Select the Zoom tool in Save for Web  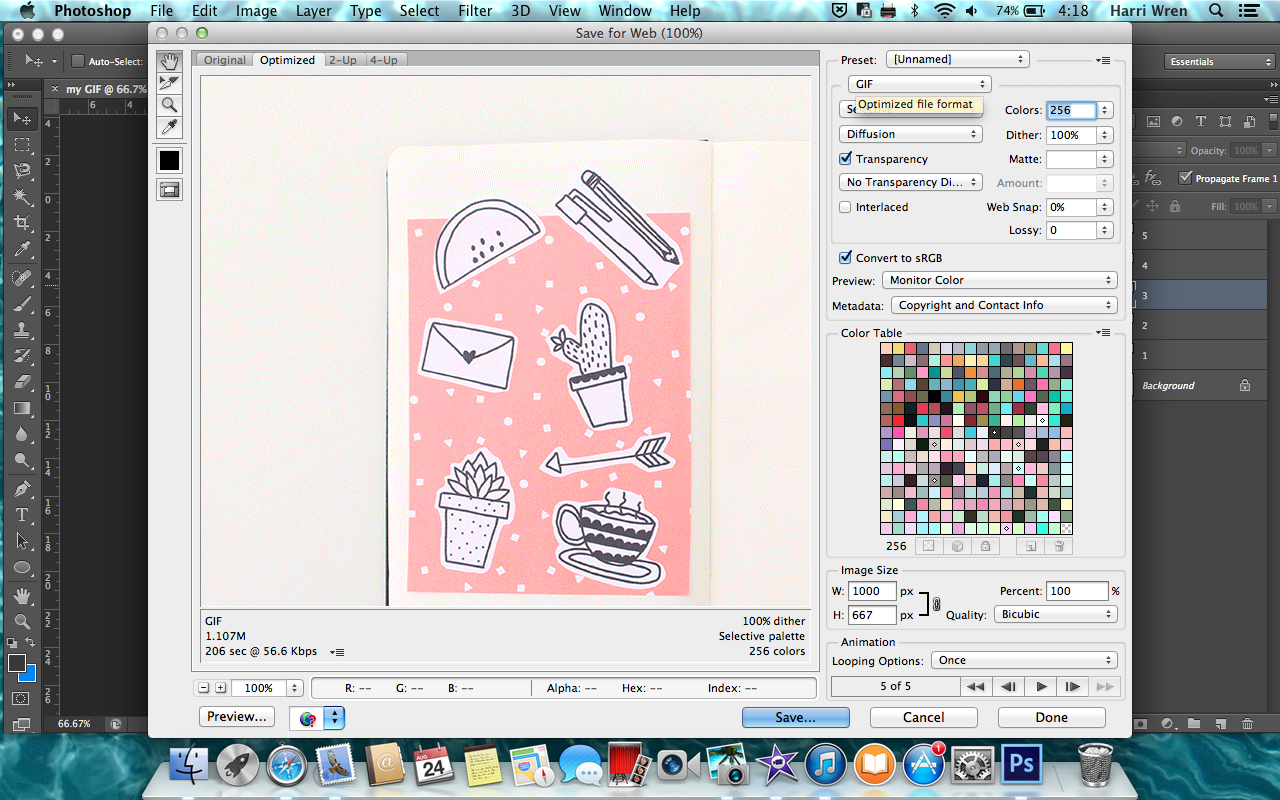pos(169,105)
